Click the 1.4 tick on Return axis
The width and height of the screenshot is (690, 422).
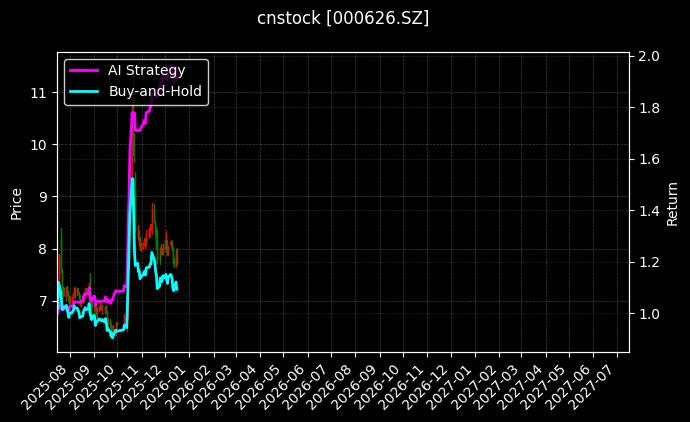click(x=649, y=211)
